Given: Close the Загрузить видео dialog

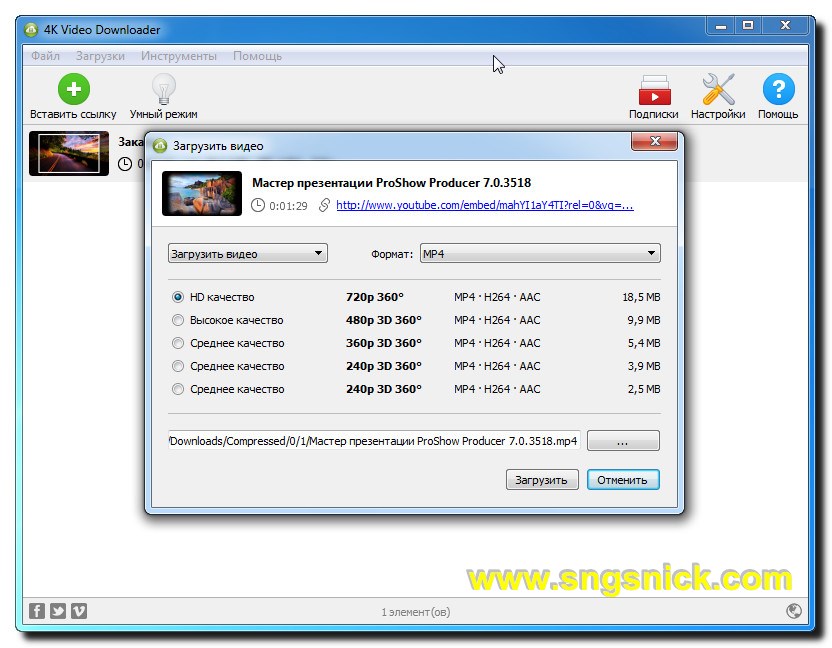Looking at the screenshot, I should point(655,141).
